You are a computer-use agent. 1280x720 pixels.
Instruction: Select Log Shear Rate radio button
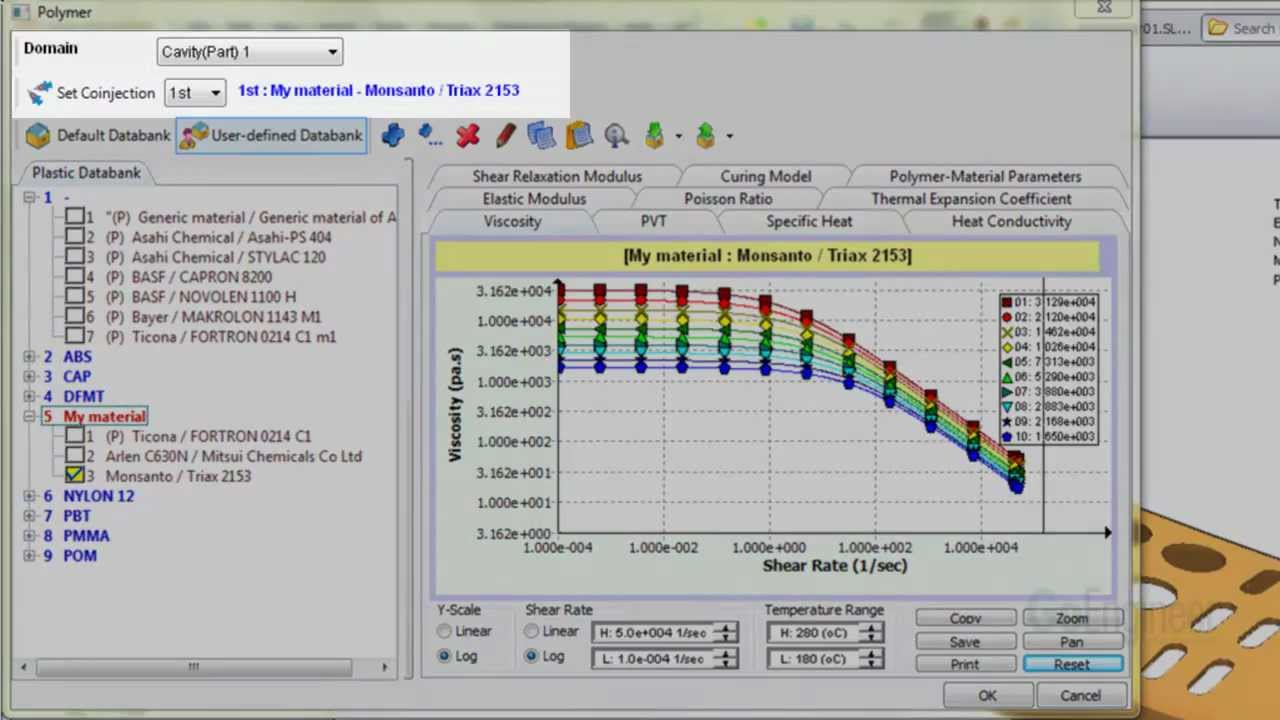coord(532,656)
